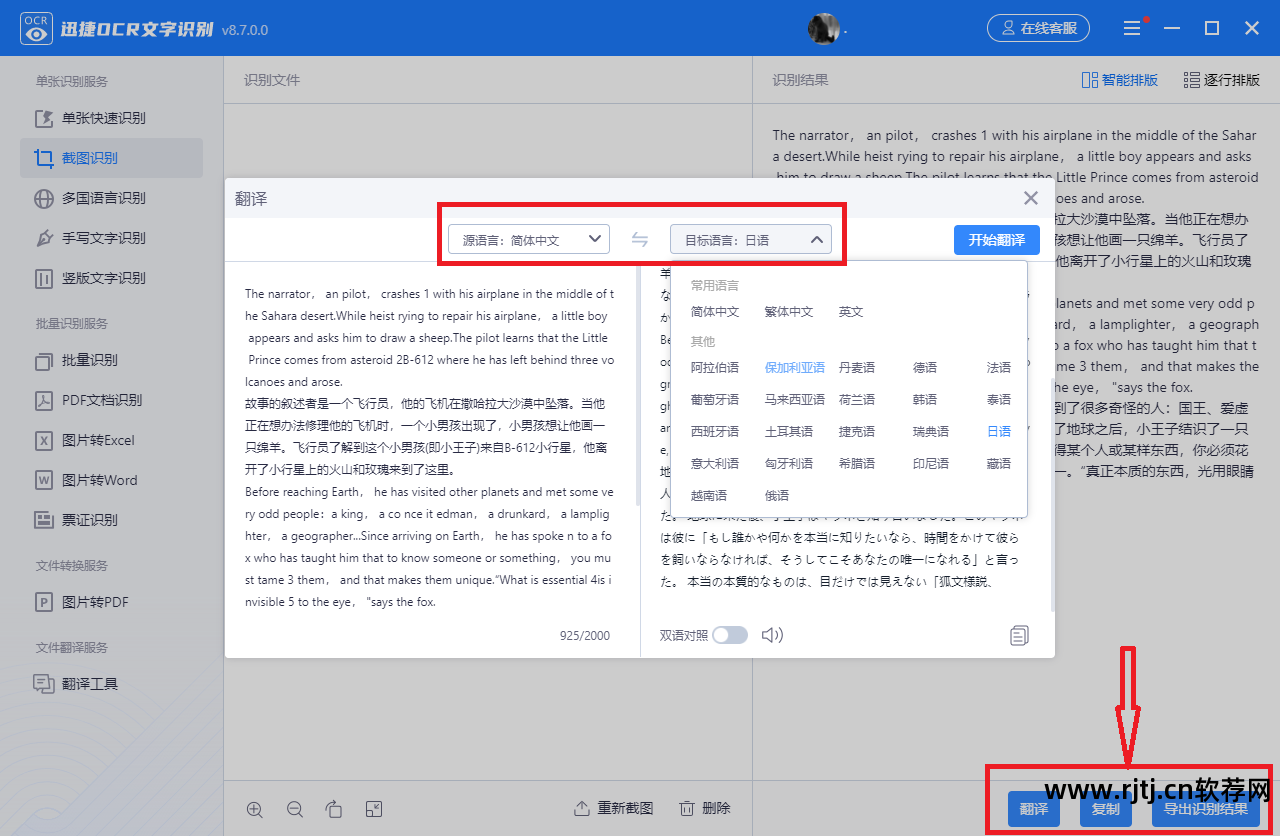Screen dimensions: 1280x836
Task: Copy translated text using copy icon
Action: tap(1019, 635)
